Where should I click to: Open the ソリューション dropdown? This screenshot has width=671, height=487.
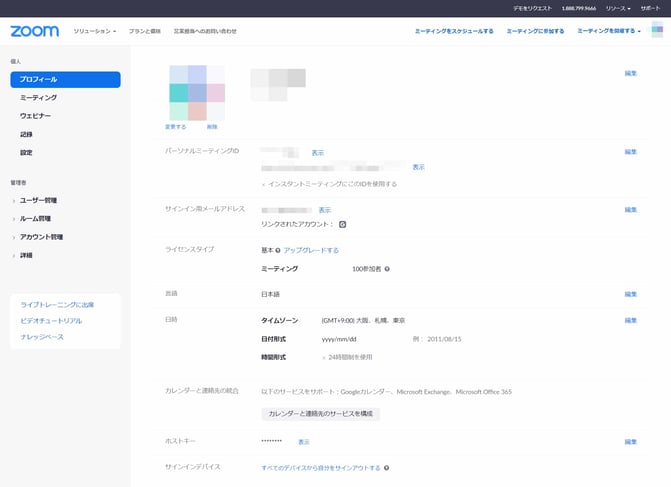coord(95,31)
